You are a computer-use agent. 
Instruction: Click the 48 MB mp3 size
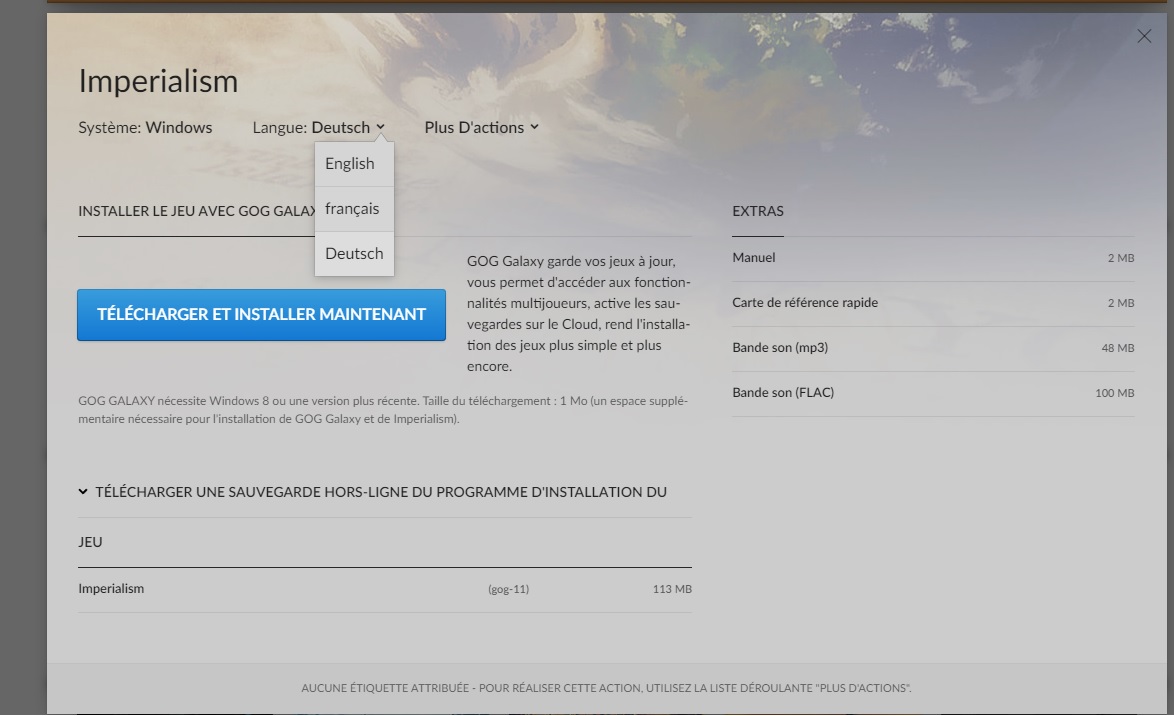pos(1117,348)
